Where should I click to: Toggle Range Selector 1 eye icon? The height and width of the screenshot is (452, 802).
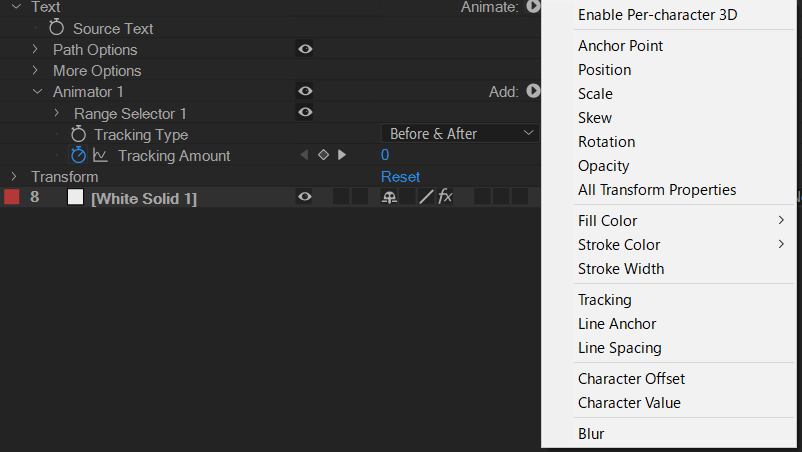(305, 112)
